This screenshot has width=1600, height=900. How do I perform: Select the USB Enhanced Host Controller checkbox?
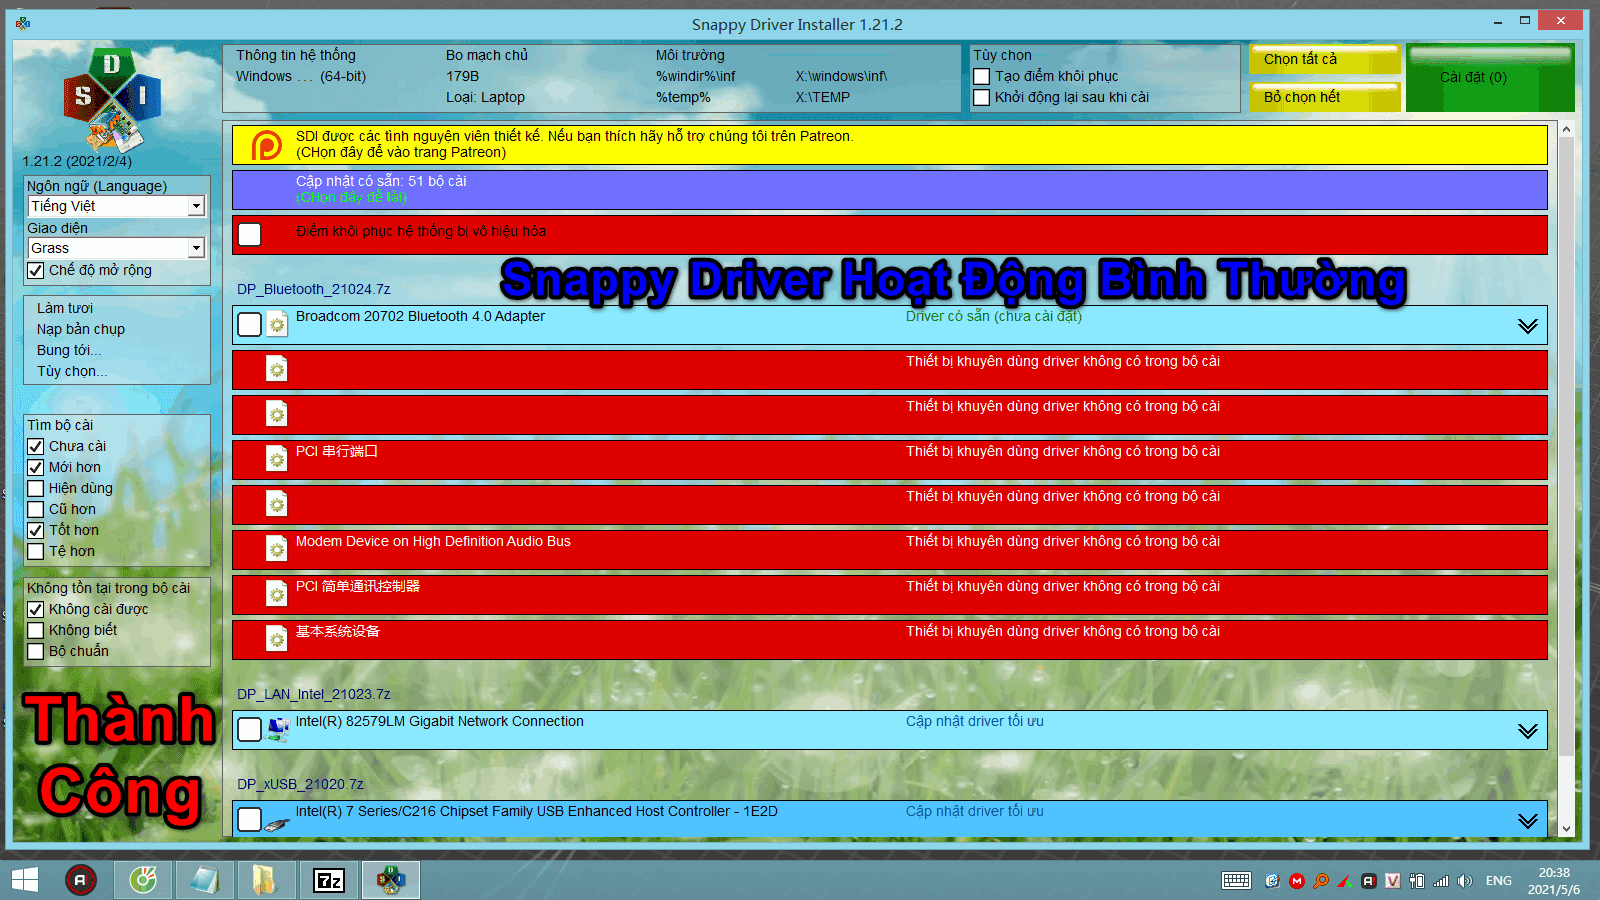[250, 820]
